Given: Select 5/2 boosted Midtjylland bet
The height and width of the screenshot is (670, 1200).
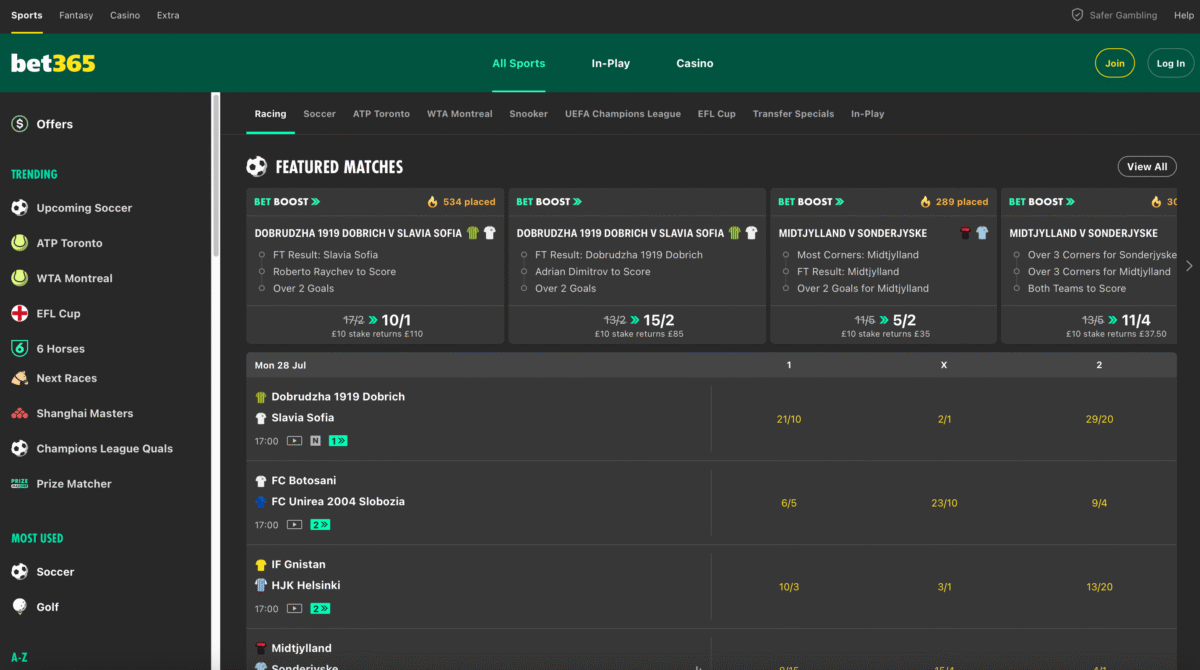Looking at the screenshot, I should (x=884, y=325).
